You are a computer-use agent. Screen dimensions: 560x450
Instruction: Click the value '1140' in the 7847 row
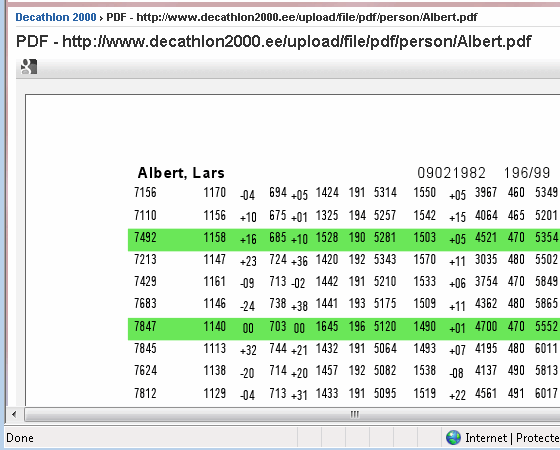point(215,326)
